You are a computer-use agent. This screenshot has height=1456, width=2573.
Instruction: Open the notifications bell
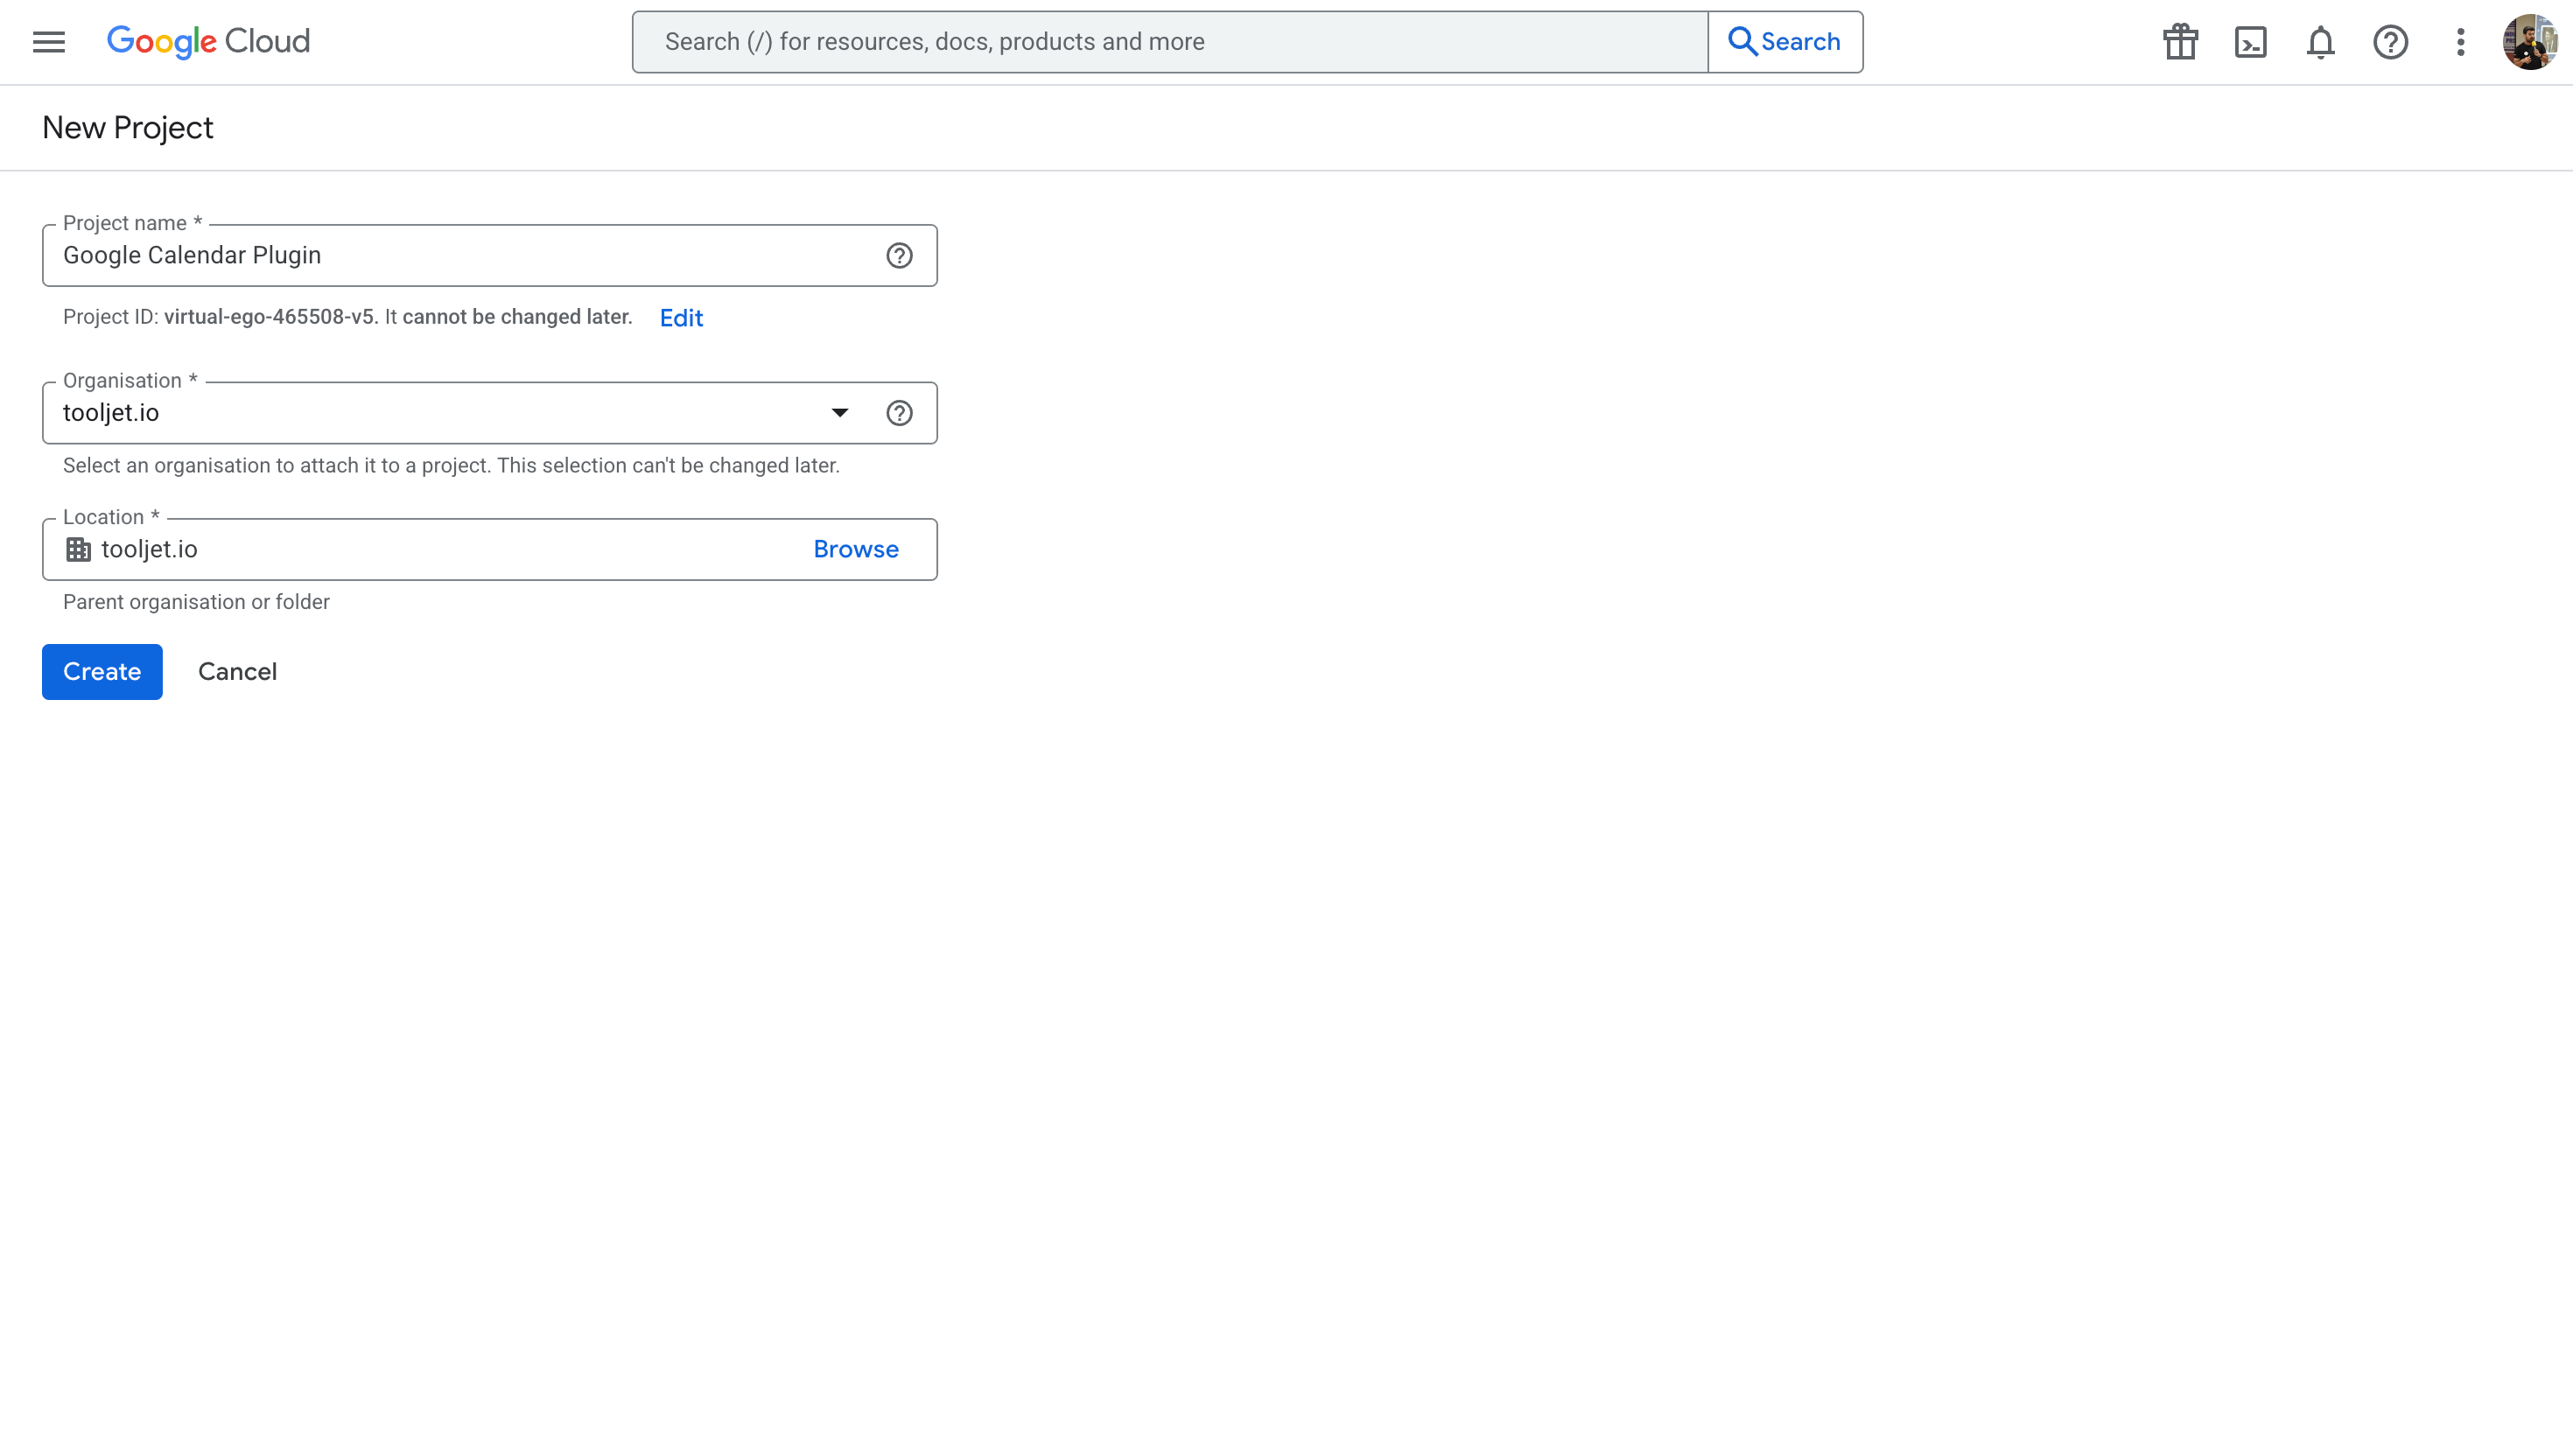click(x=2320, y=42)
